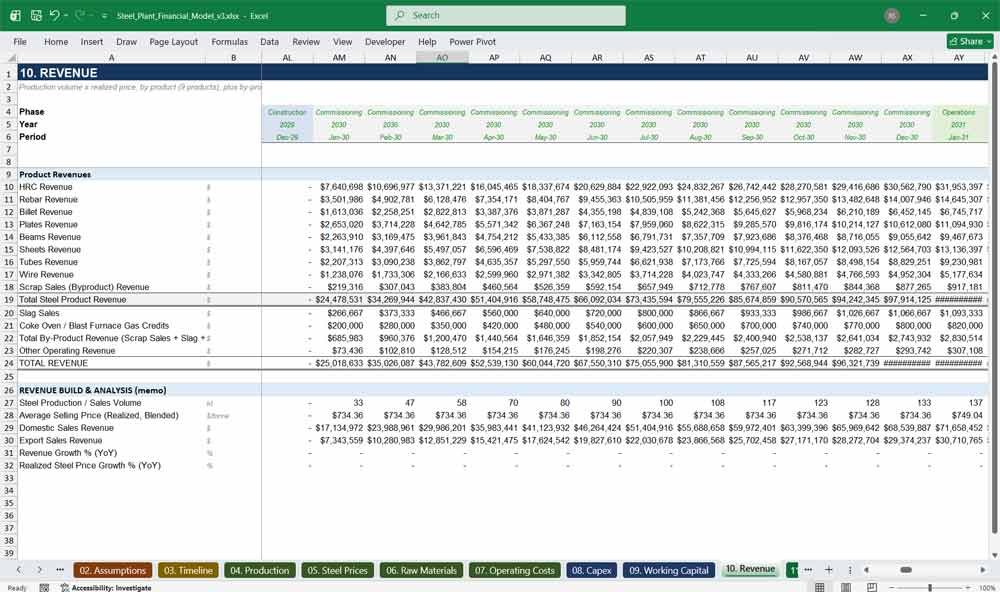Open the Power Pivot ribbon tab
Viewport: 1000px width, 592px height.
(473, 41)
